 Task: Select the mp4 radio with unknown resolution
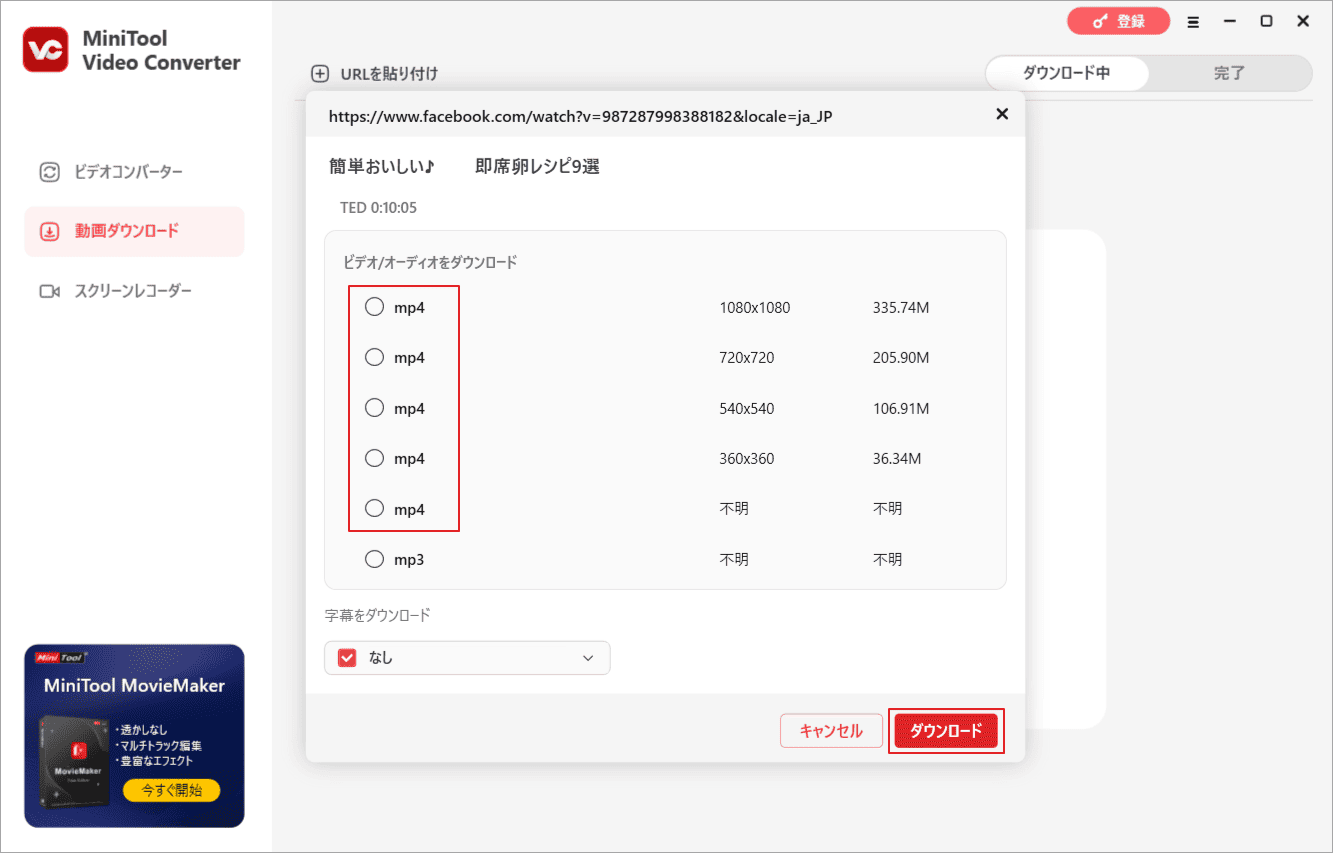coord(374,509)
